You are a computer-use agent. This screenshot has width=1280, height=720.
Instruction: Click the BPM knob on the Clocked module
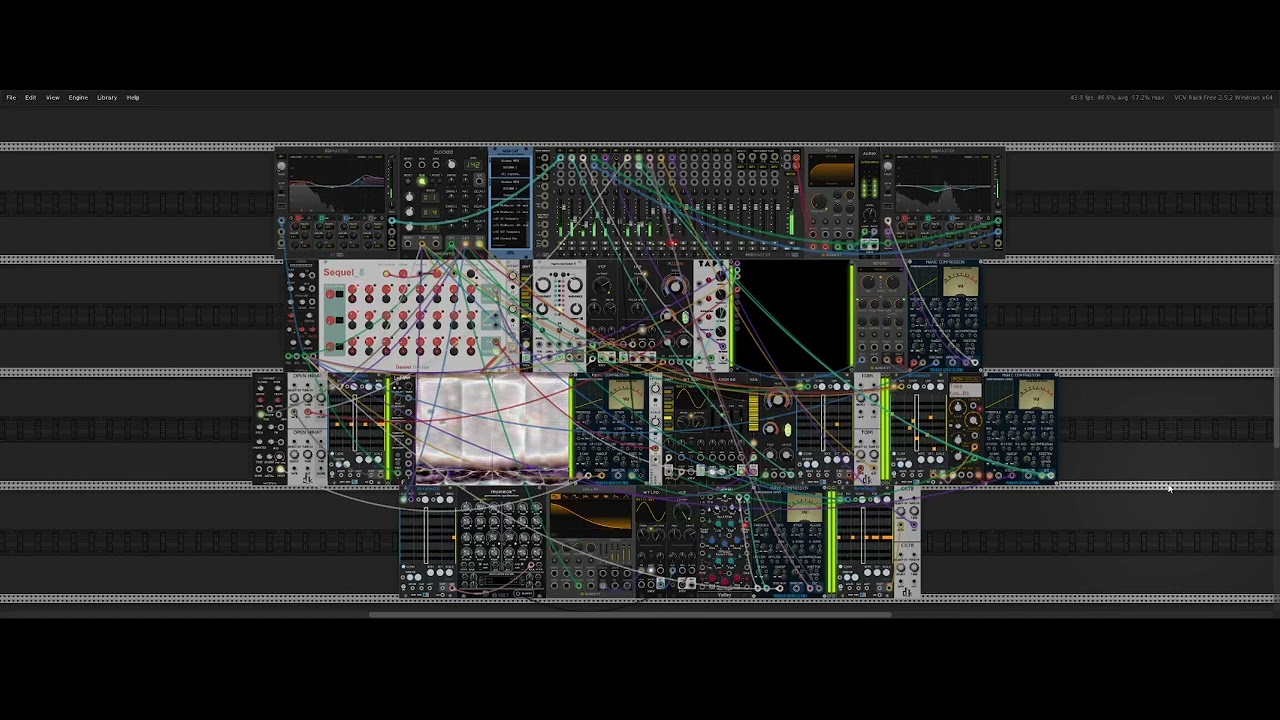(452, 164)
